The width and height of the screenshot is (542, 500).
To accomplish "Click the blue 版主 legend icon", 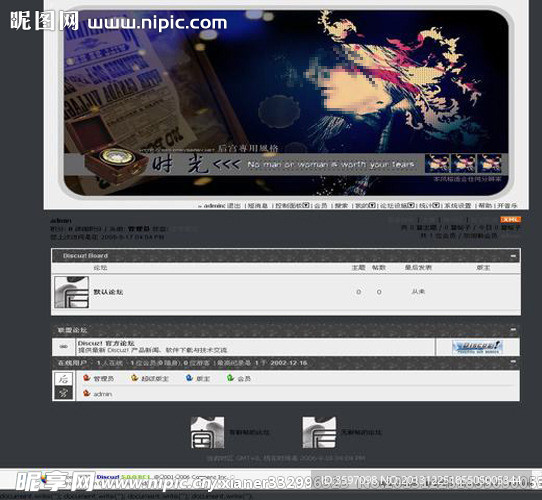I will (x=189, y=378).
